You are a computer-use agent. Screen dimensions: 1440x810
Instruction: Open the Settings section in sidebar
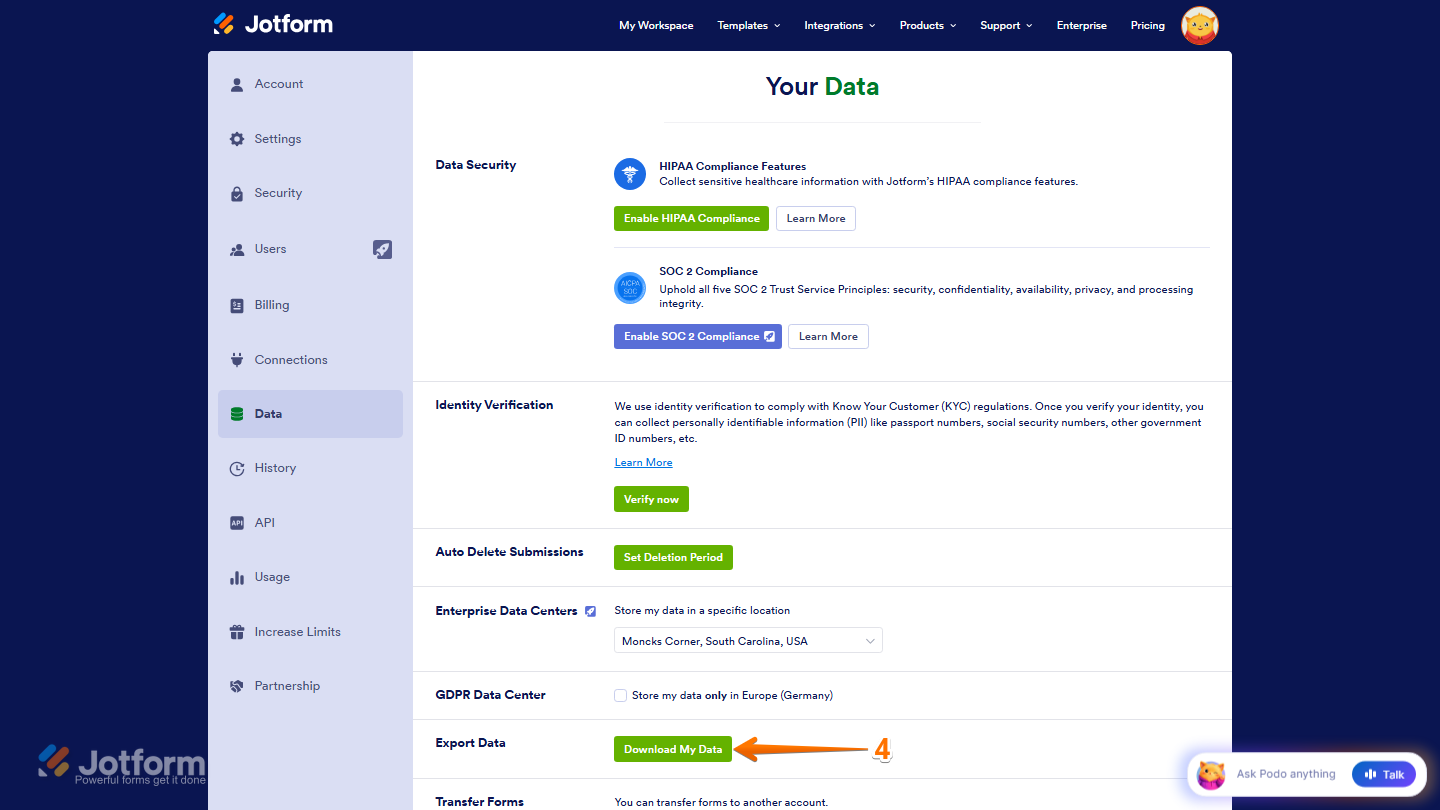coord(310,139)
